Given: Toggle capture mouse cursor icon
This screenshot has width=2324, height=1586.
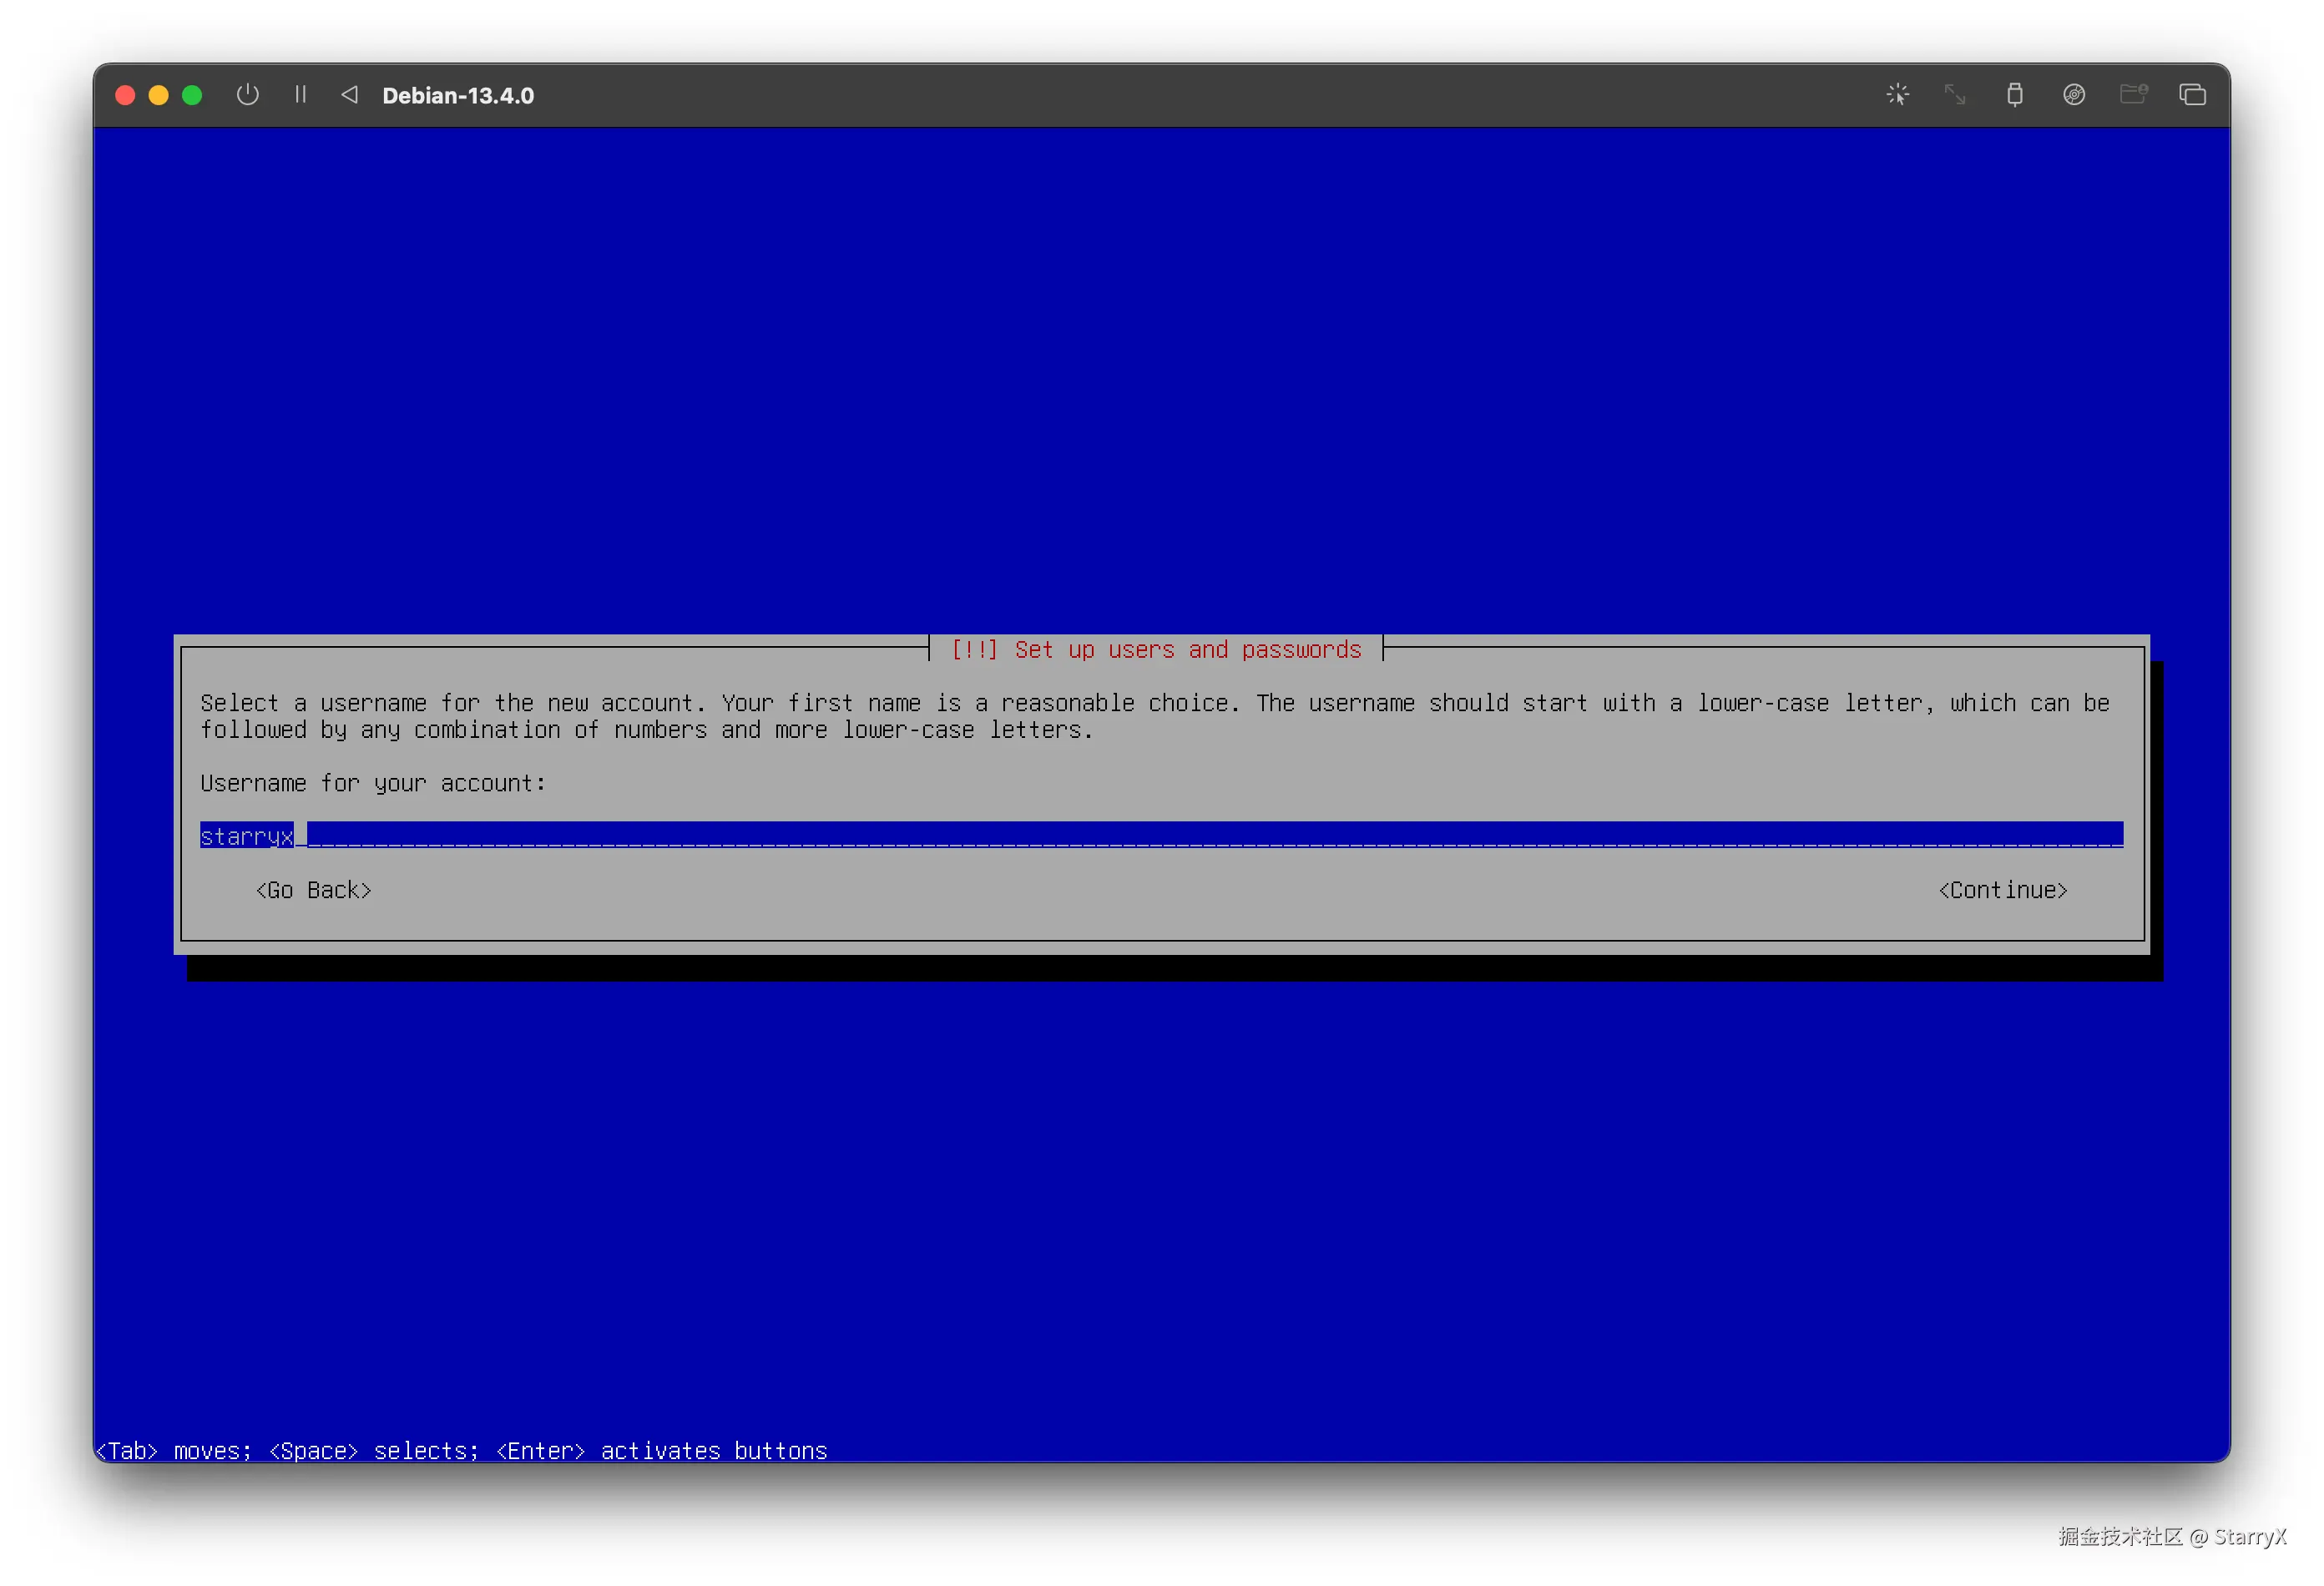Looking at the screenshot, I should (x=1897, y=95).
